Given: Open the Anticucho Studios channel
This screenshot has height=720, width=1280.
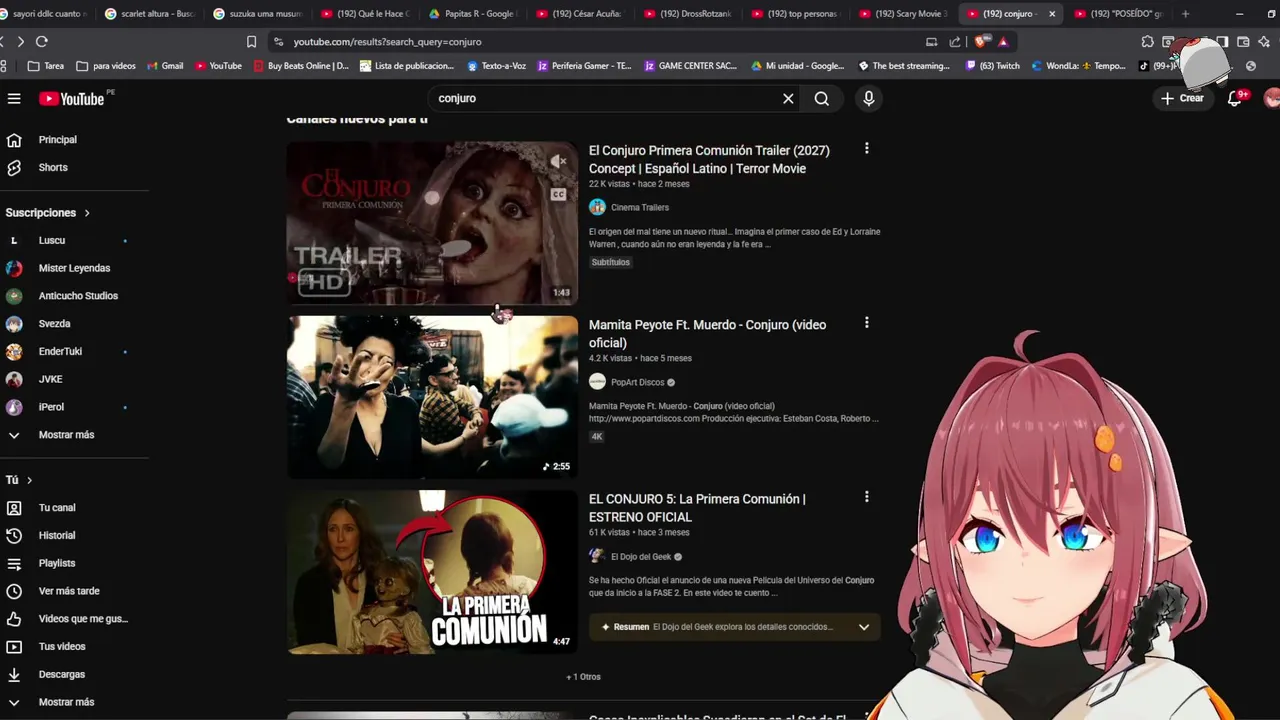Looking at the screenshot, I should (78, 296).
